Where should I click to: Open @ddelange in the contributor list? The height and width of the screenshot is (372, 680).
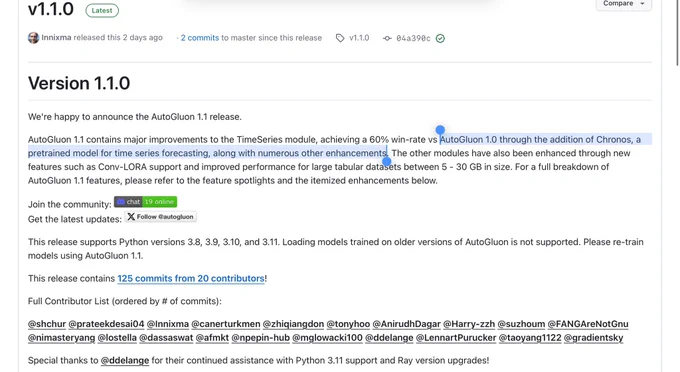389,338
